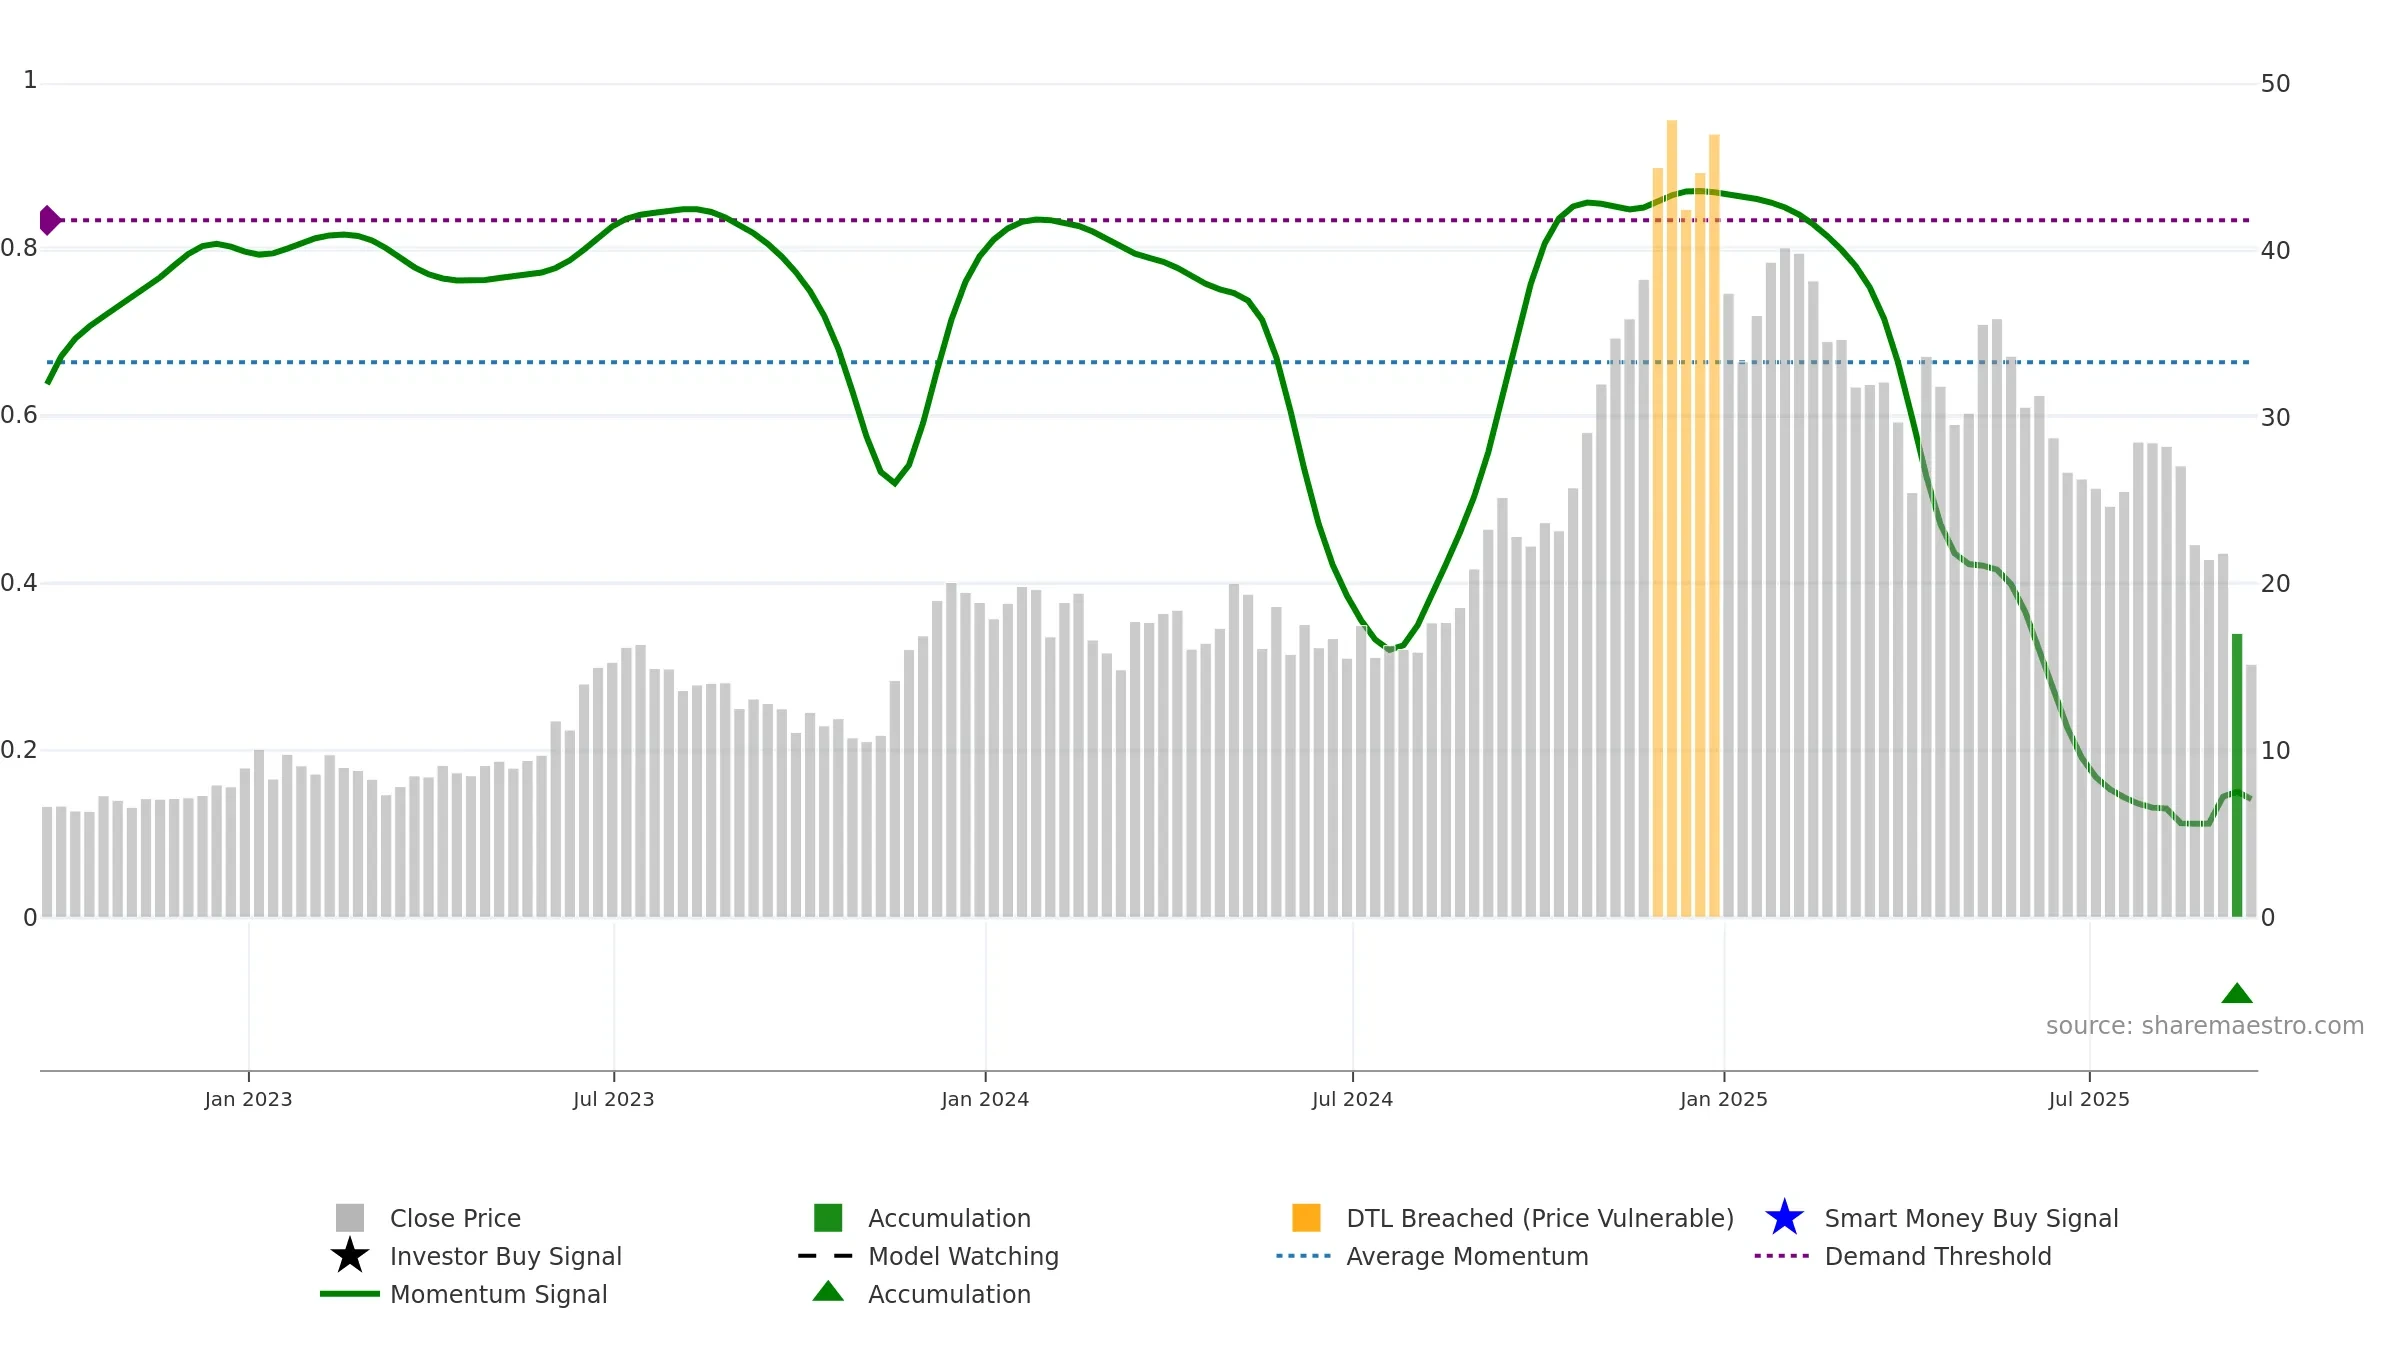
Task: Click the gray Close Price legend swatch
Action: point(350,1218)
